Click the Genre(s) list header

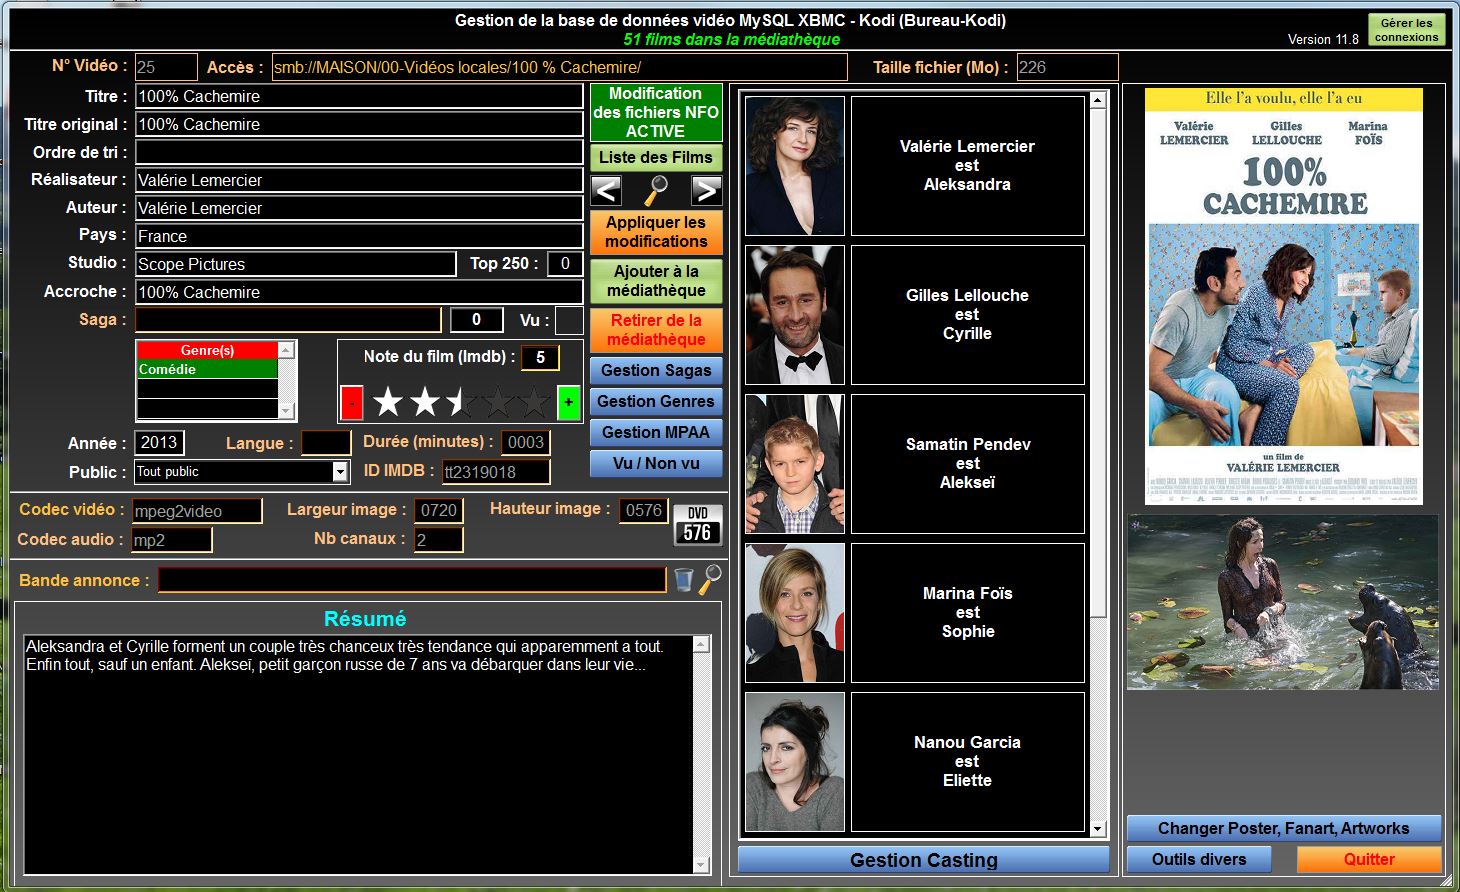pyautogui.click(x=207, y=350)
